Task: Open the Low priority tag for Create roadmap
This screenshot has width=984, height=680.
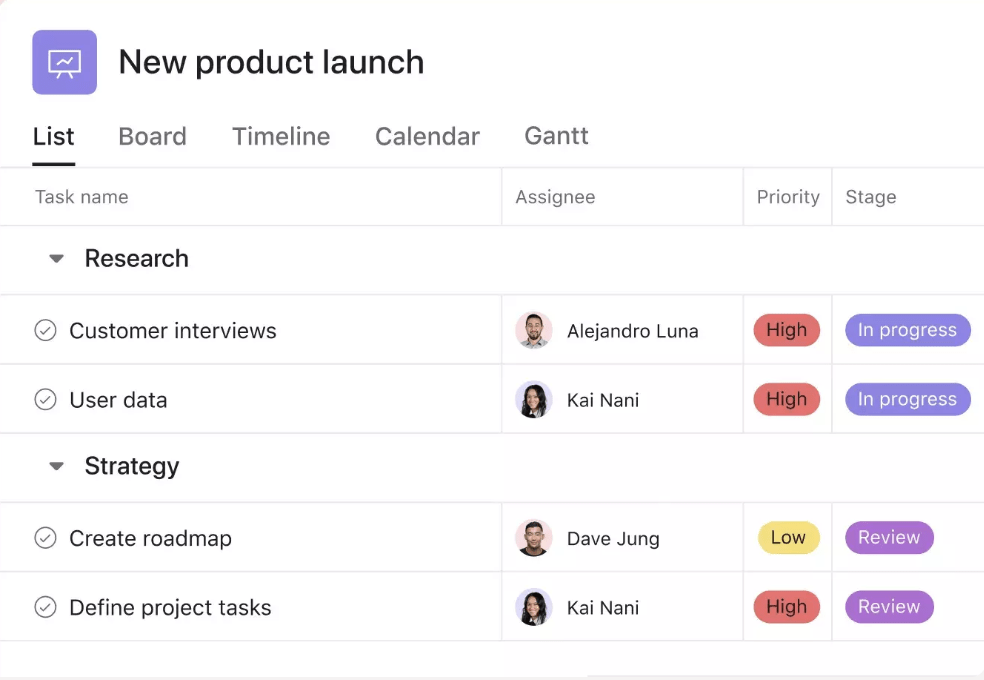Action: (788, 538)
